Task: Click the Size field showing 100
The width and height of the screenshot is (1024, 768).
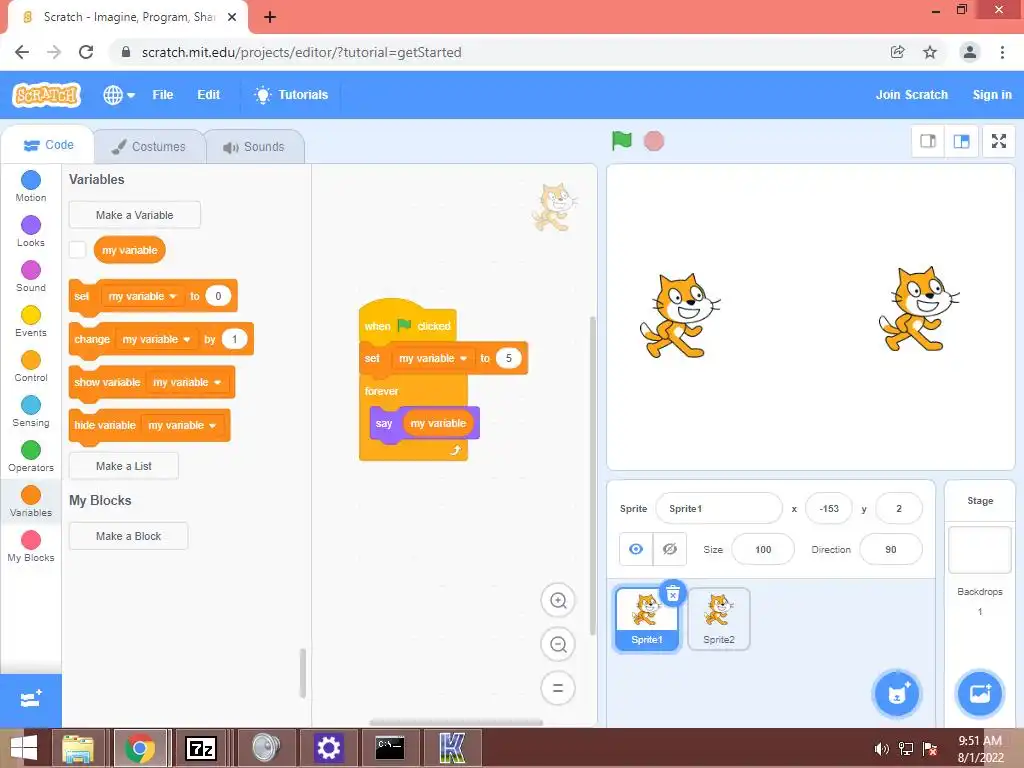Action: click(763, 549)
